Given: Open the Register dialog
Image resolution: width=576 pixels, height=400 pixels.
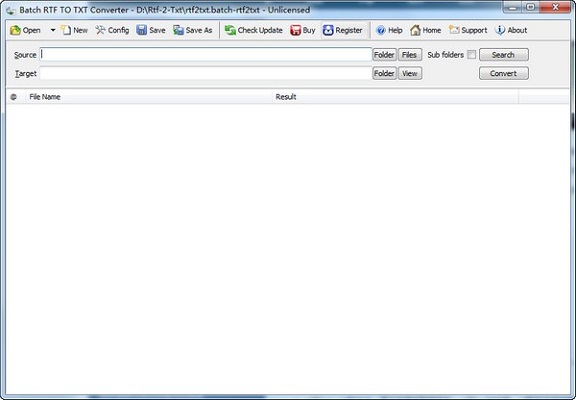Looking at the screenshot, I should (343, 30).
